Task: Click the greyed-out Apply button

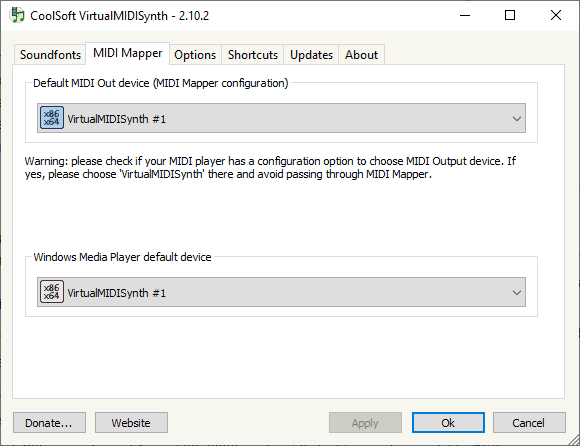Action: pos(365,423)
